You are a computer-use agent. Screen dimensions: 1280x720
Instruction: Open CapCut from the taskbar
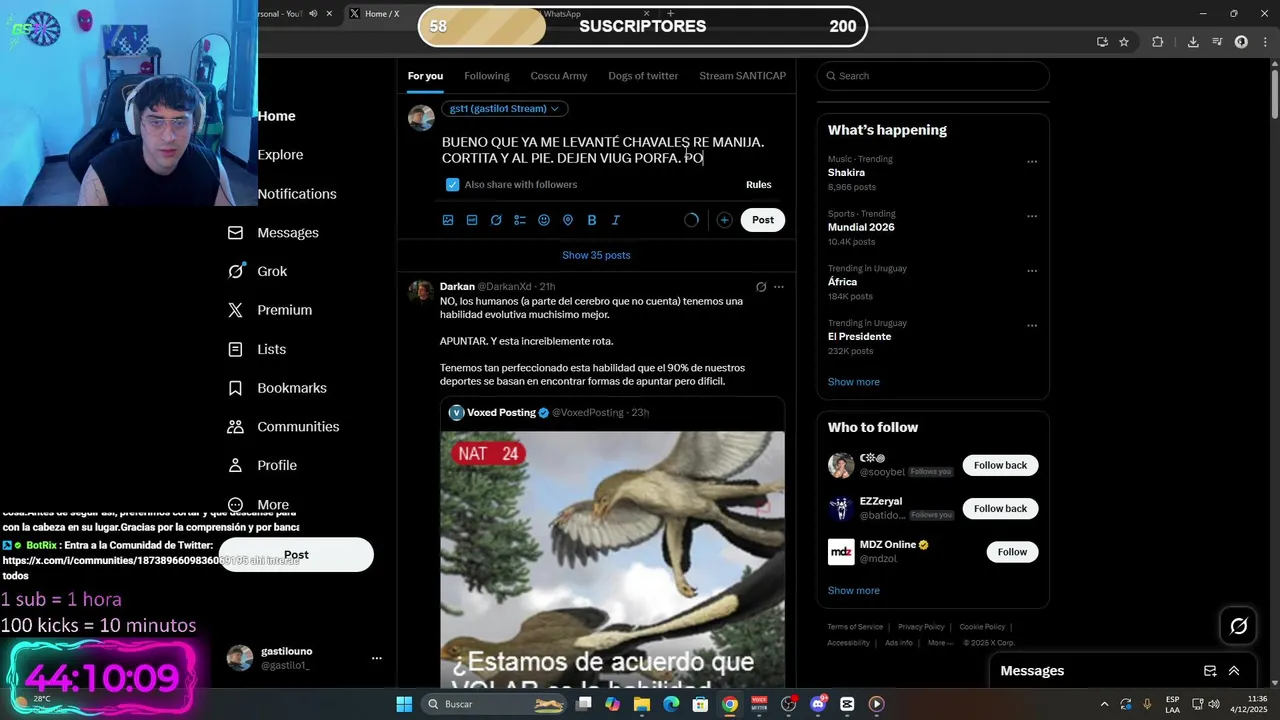[x=847, y=704]
